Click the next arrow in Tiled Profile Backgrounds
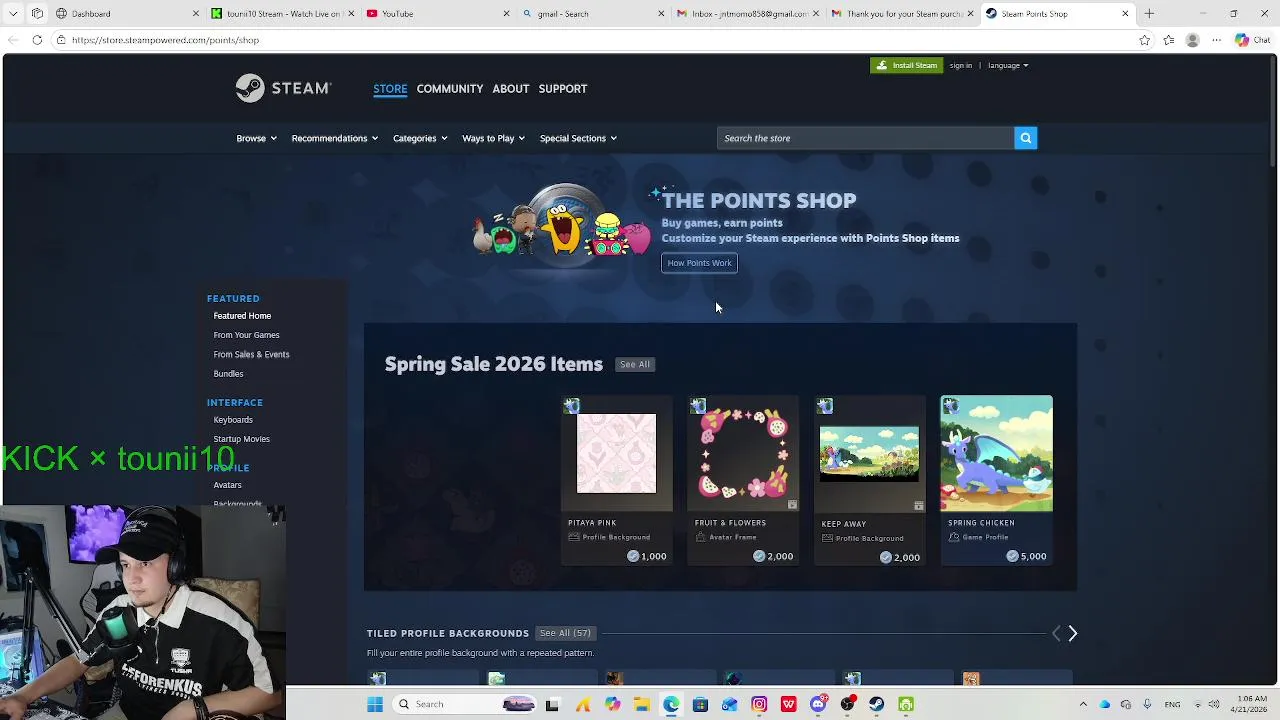Image resolution: width=1280 pixels, height=720 pixels. [1072, 633]
